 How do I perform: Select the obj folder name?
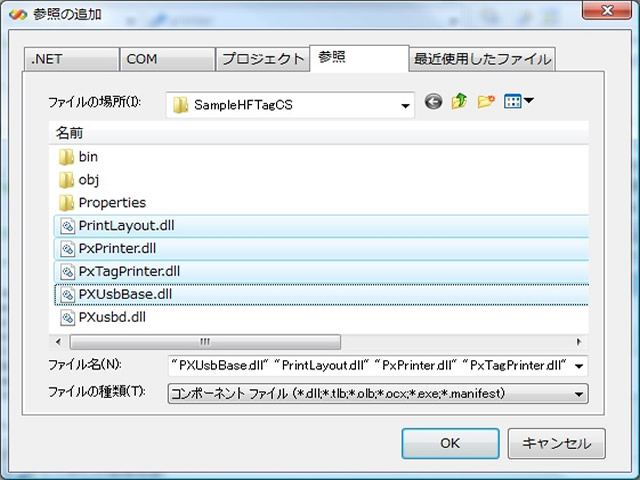[89, 180]
